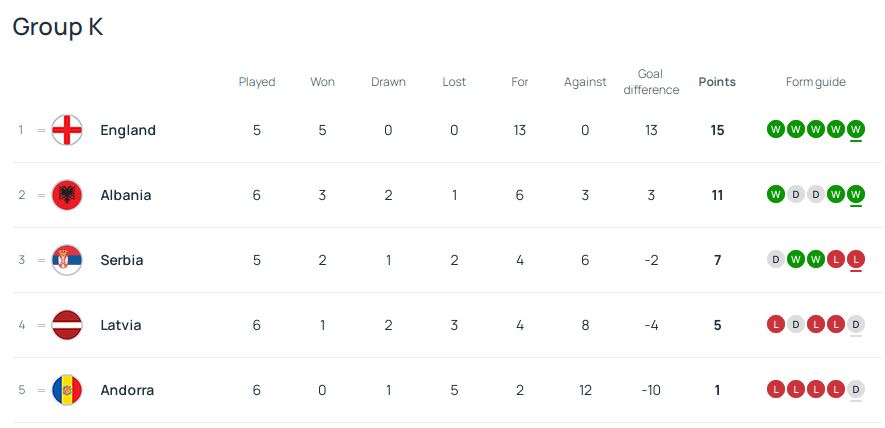Click England's most recent underlined win badge

click(x=855, y=130)
